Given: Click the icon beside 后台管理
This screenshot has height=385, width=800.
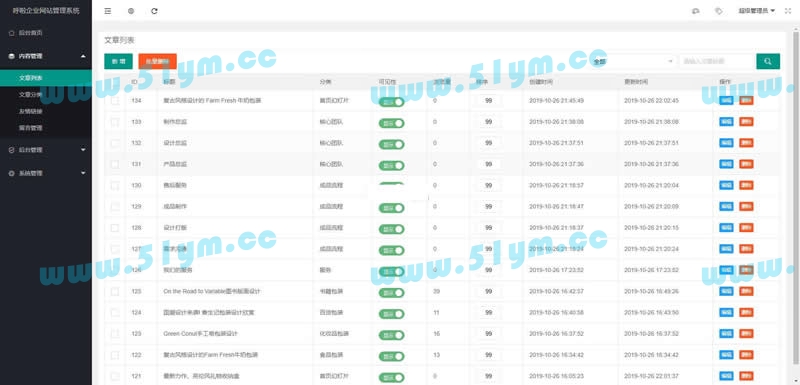Looking at the screenshot, I should click(x=11, y=150).
